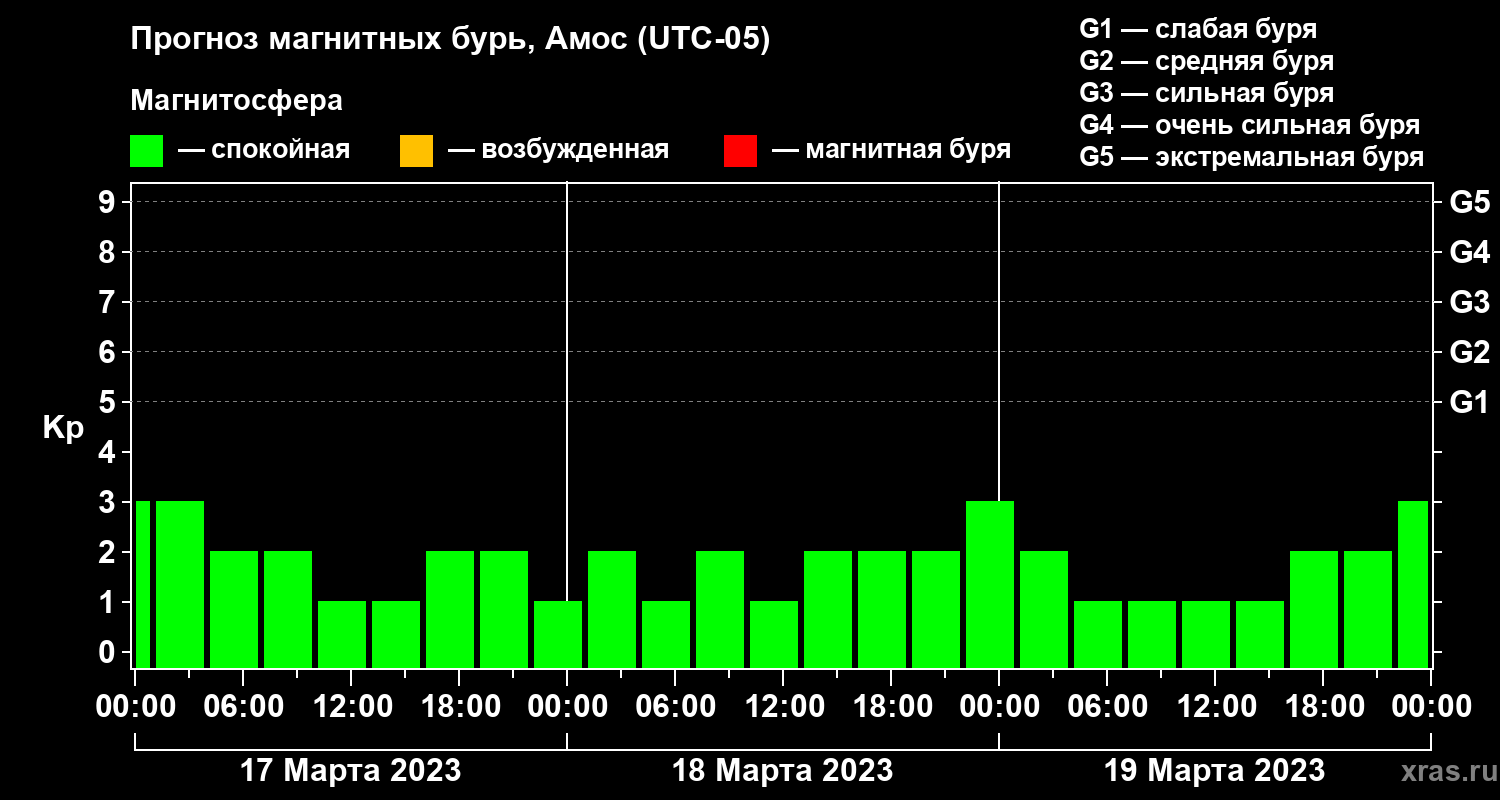Click the '— возбужденная' legend label
This screenshot has width=1500, height=800.
tap(558, 150)
